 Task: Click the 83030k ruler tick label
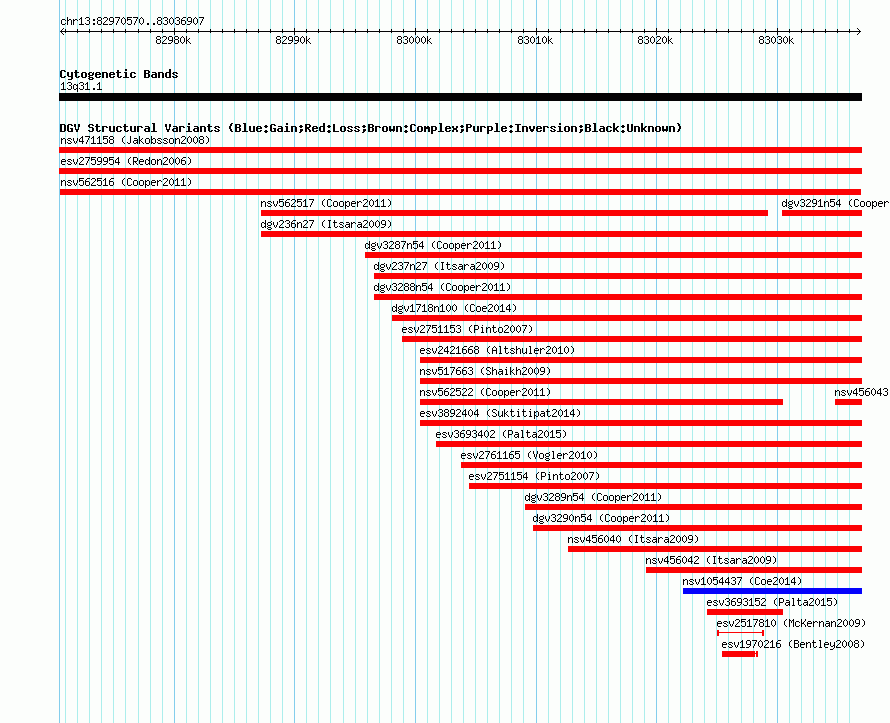pyautogui.click(x=776, y=40)
